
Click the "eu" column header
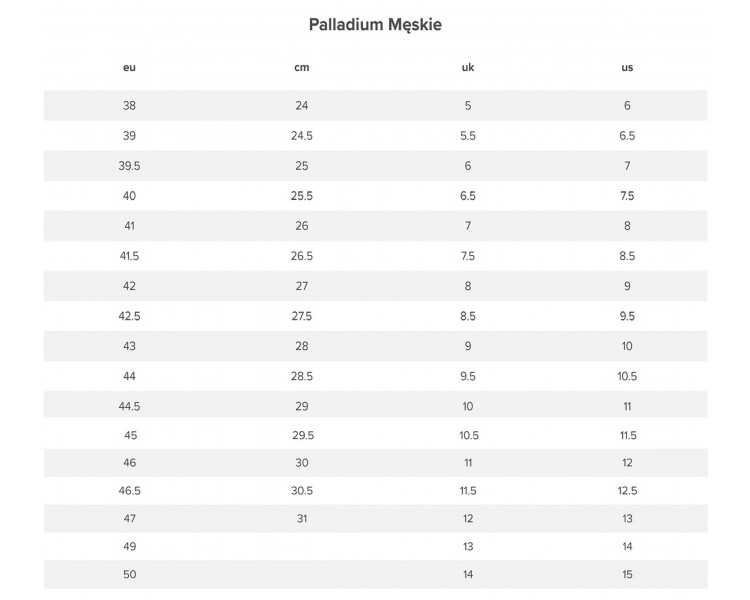[129, 68]
